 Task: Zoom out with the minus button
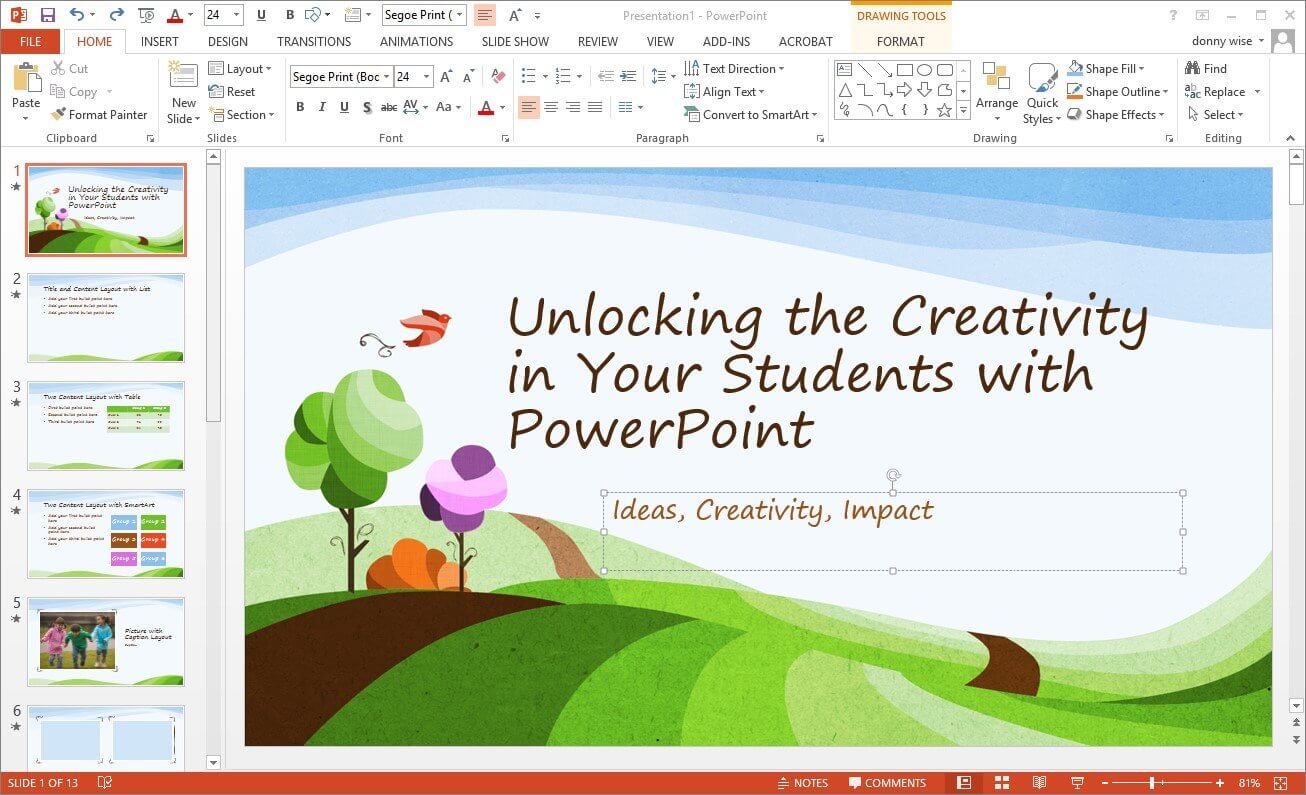point(1105,783)
